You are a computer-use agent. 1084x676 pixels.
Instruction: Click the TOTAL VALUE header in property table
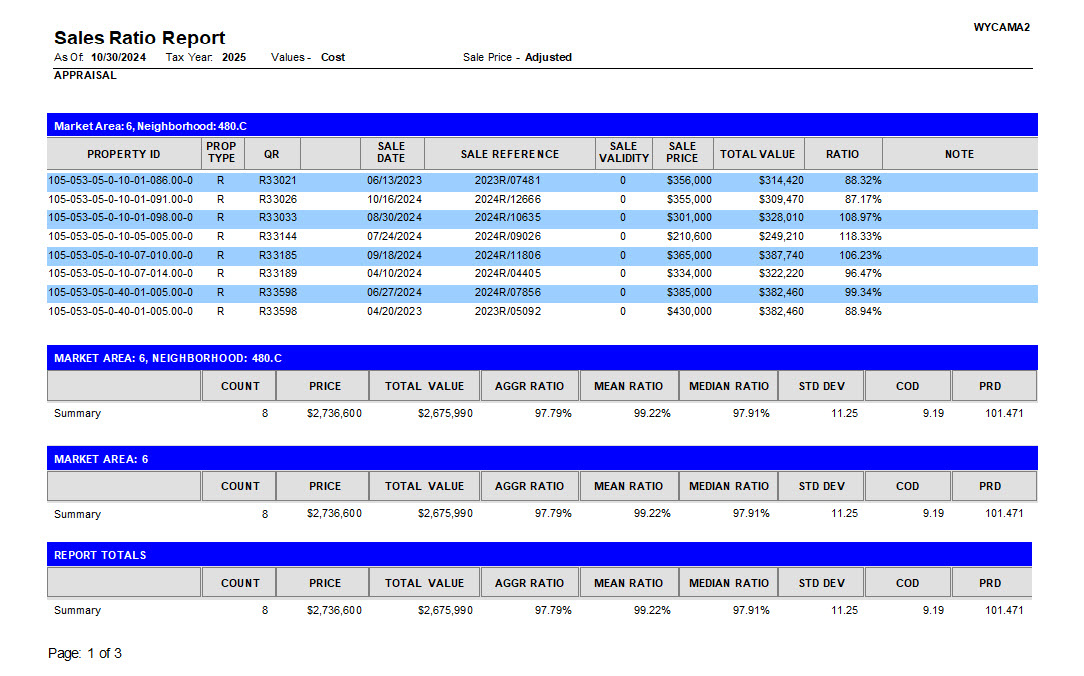pos(757,154)
